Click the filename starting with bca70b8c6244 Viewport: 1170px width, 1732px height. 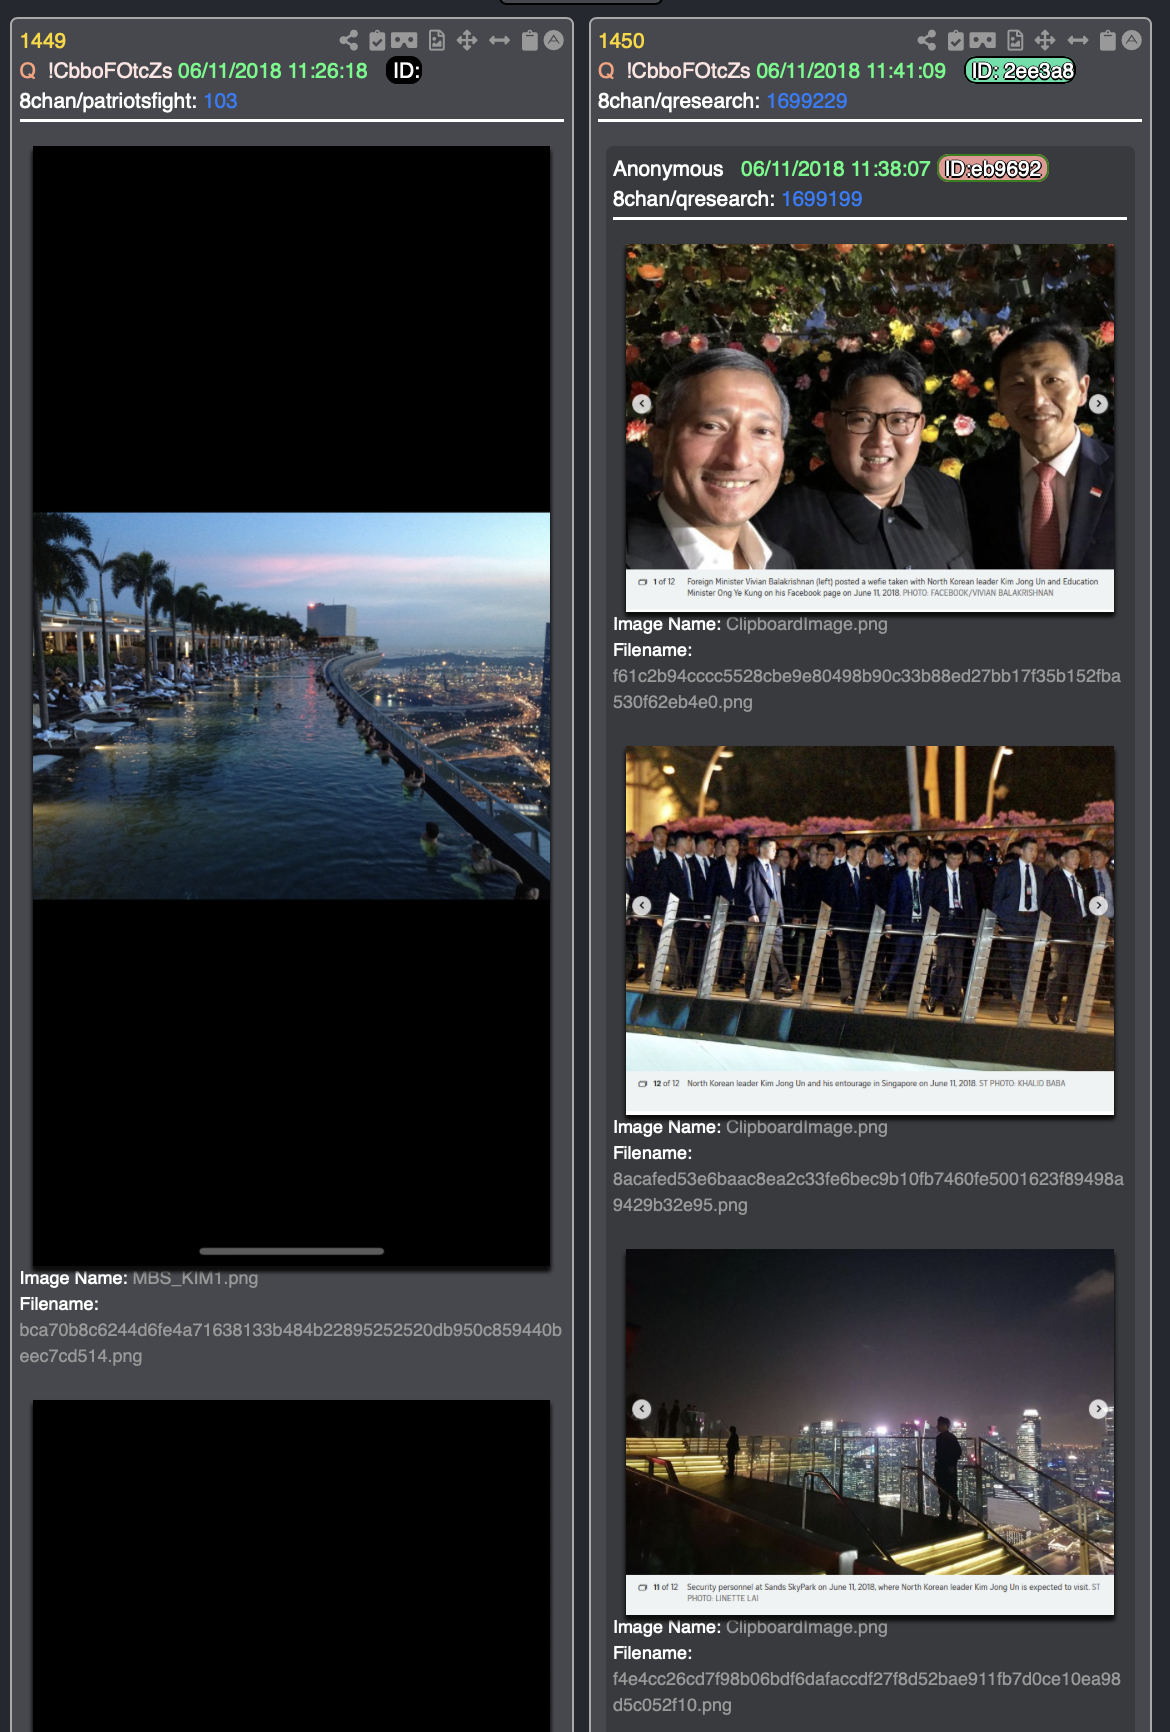[x=291, y=1343]
